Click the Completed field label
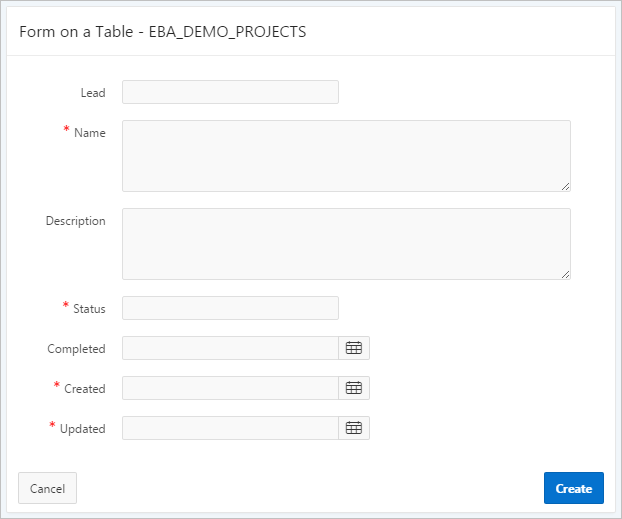 76,349
